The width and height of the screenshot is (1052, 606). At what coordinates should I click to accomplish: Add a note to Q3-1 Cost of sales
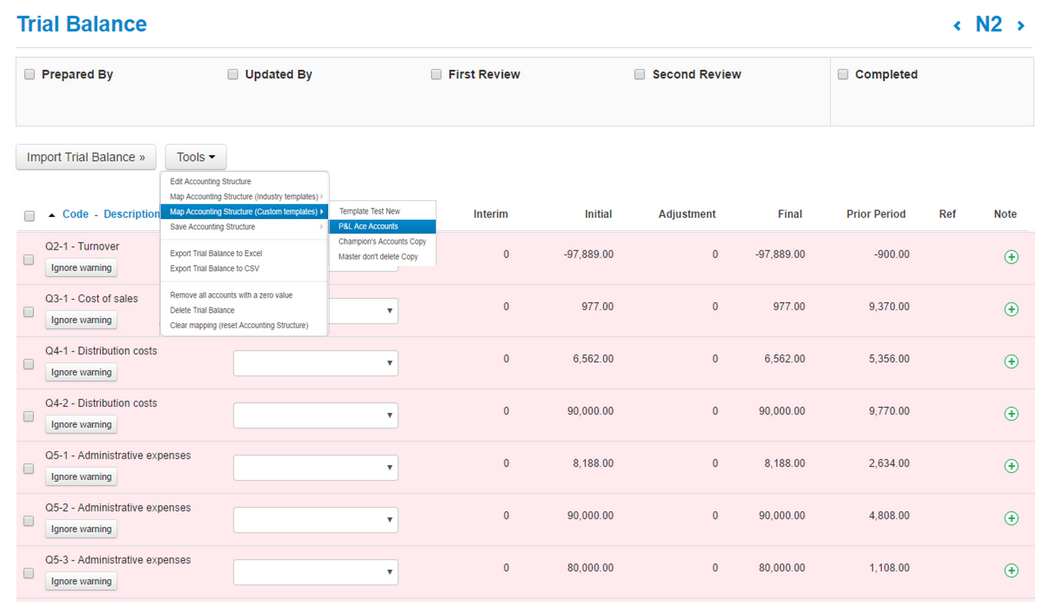pyautogui.click(x=1011, y=309)
